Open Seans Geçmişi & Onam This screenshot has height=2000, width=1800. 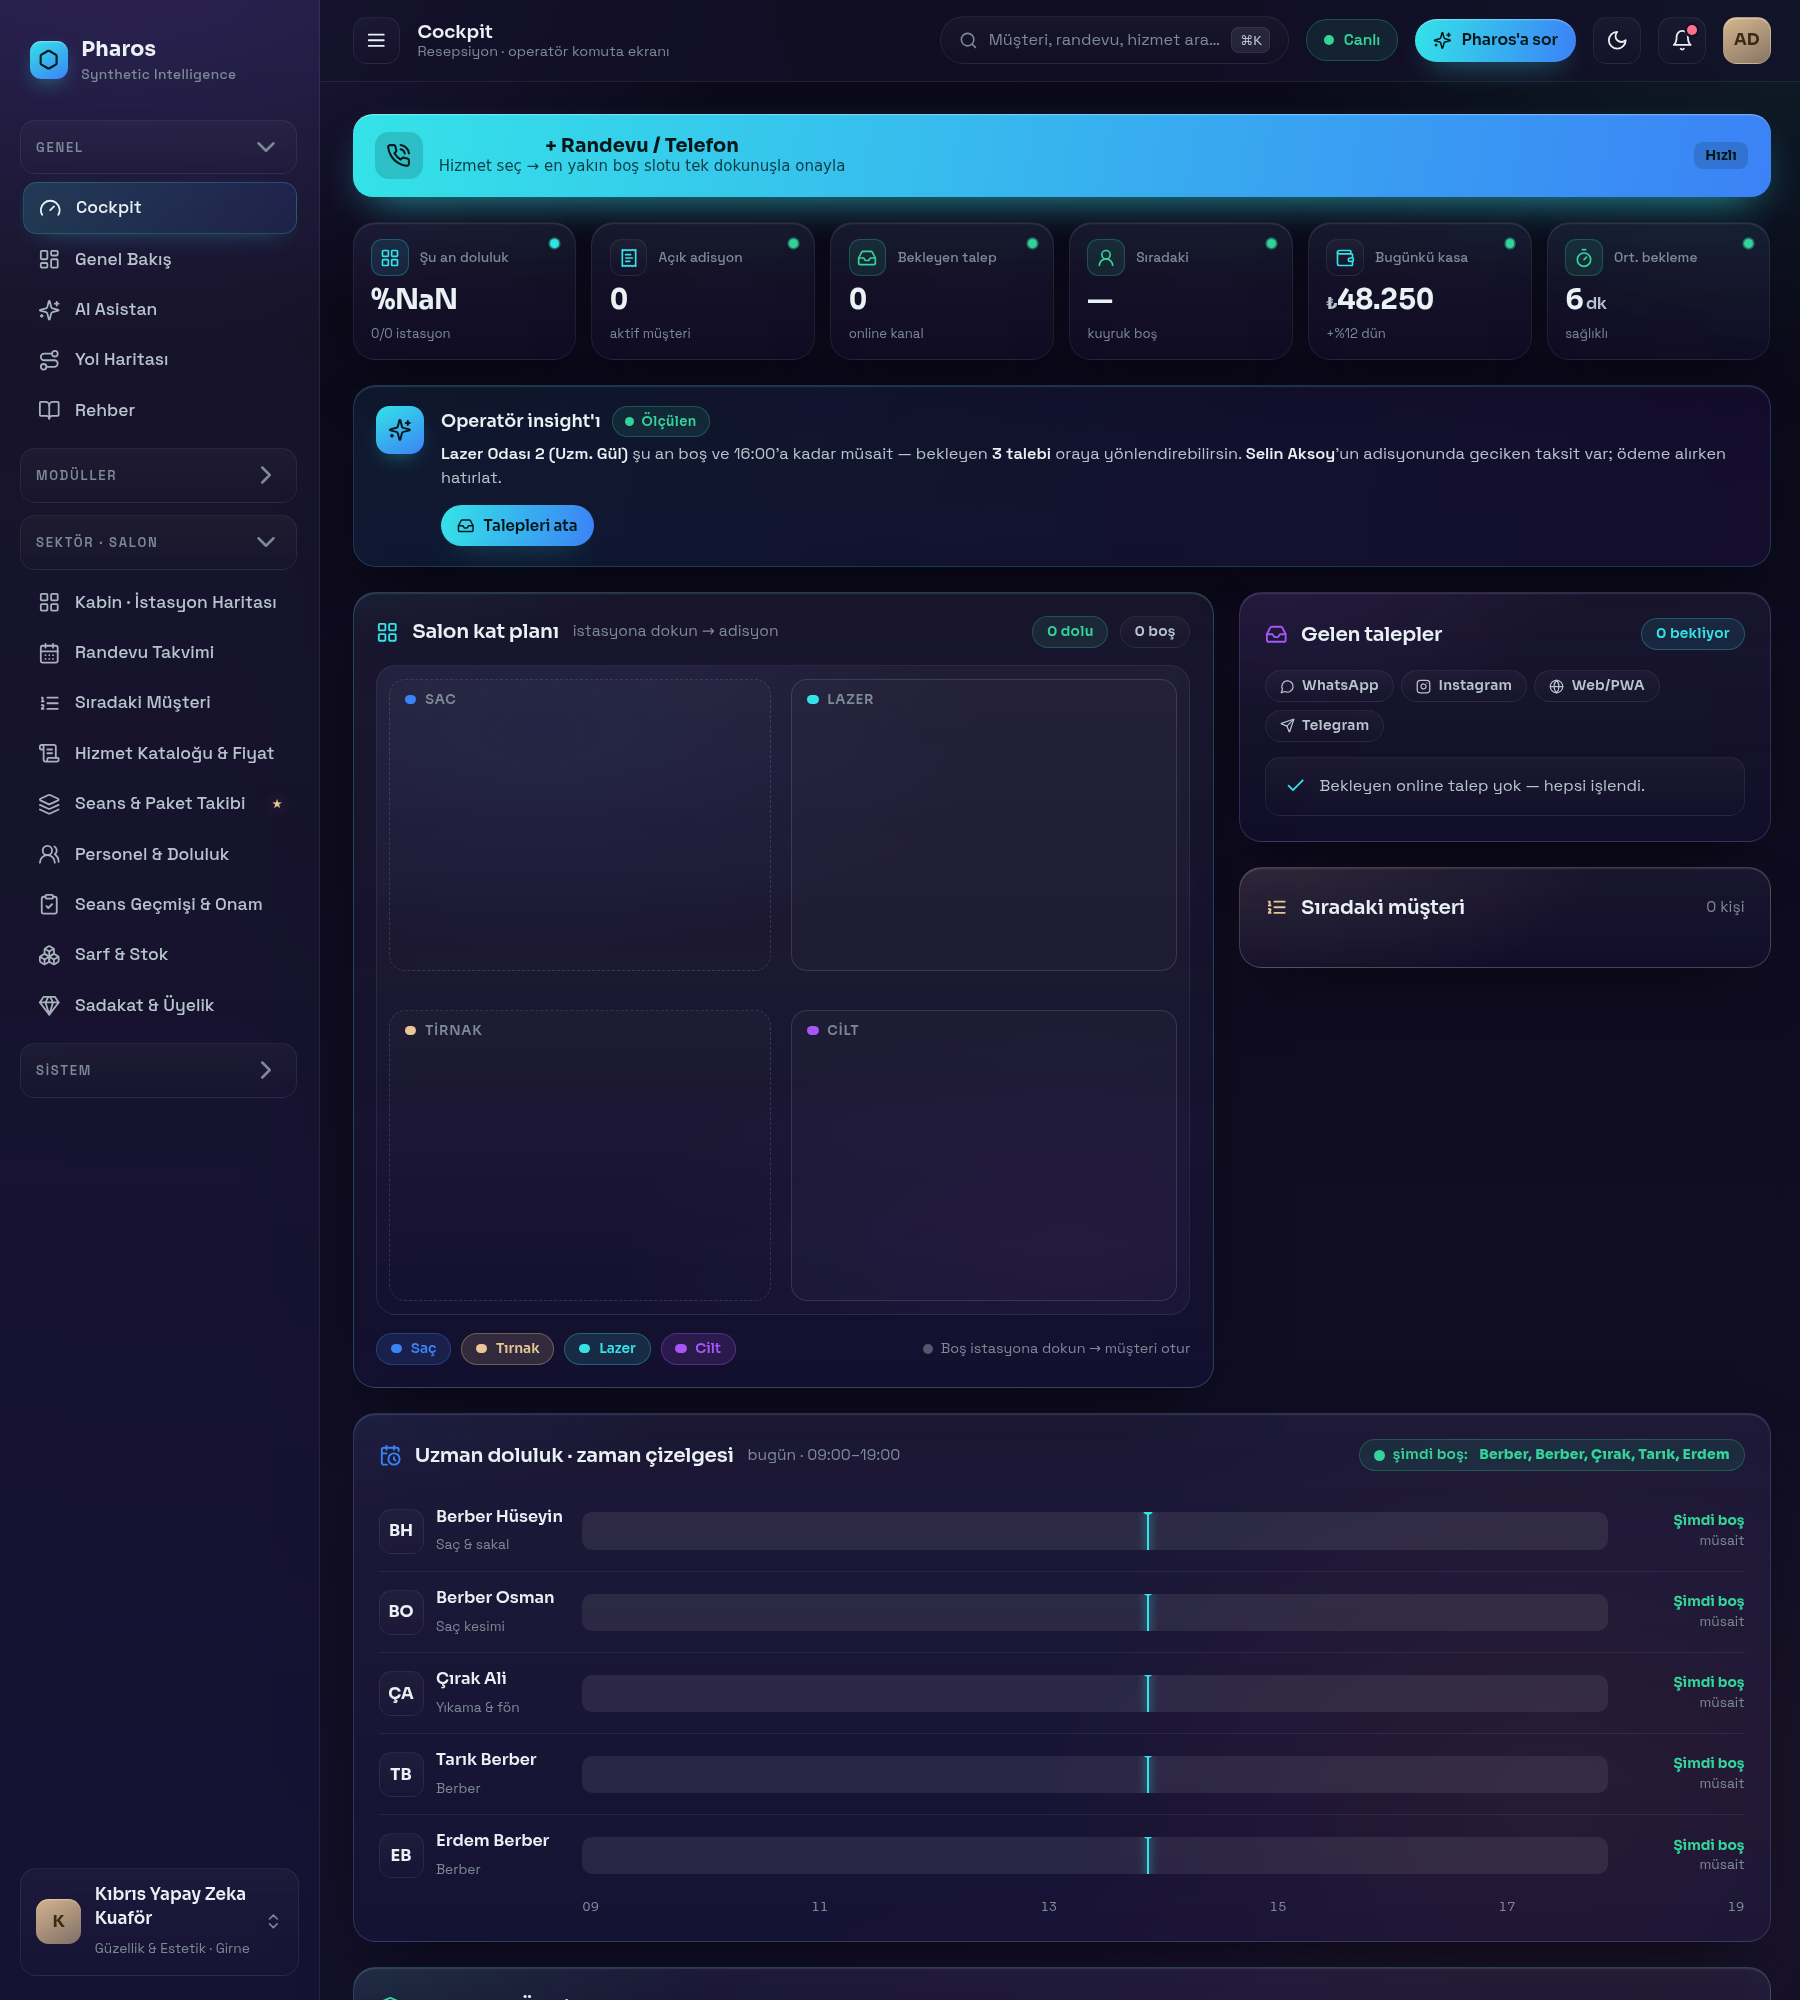159,904
